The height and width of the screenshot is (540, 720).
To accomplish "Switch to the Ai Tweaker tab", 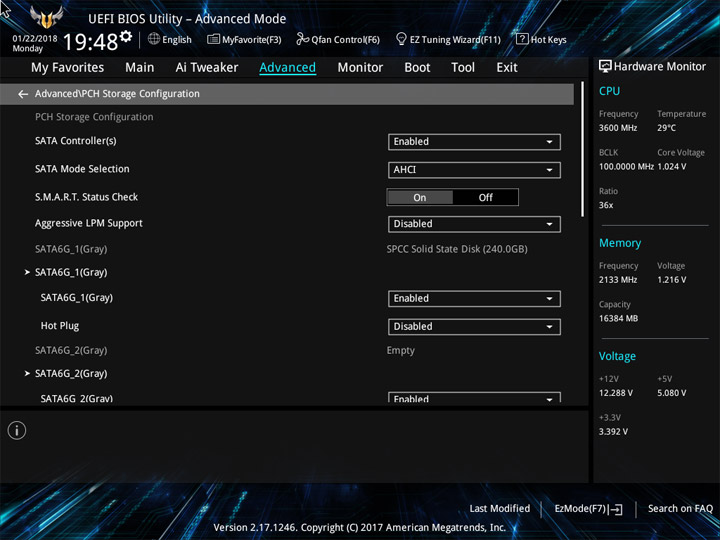I will point(207,68).
